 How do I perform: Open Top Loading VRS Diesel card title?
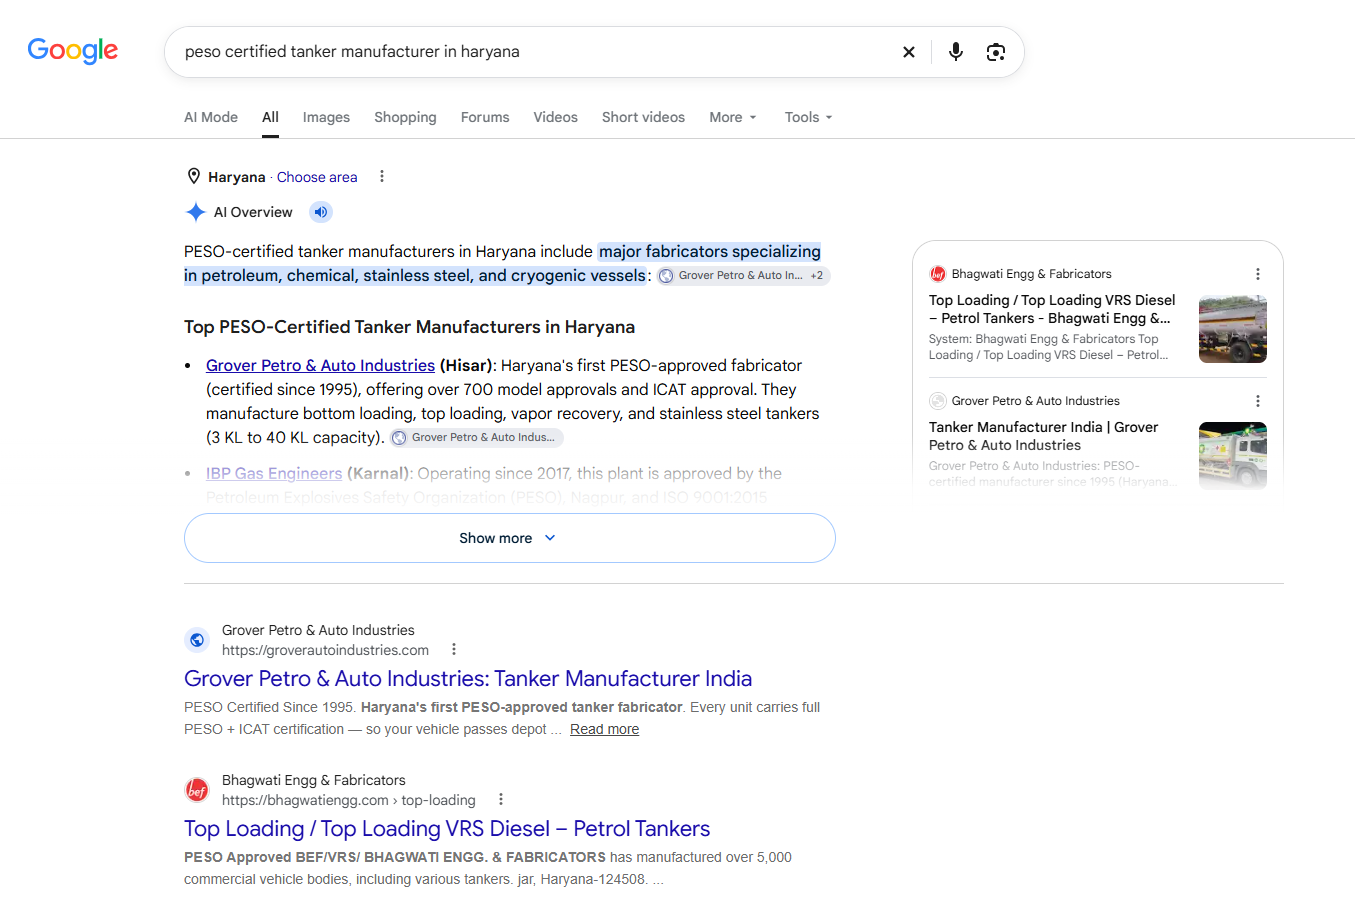click(x=1052, y=309)
